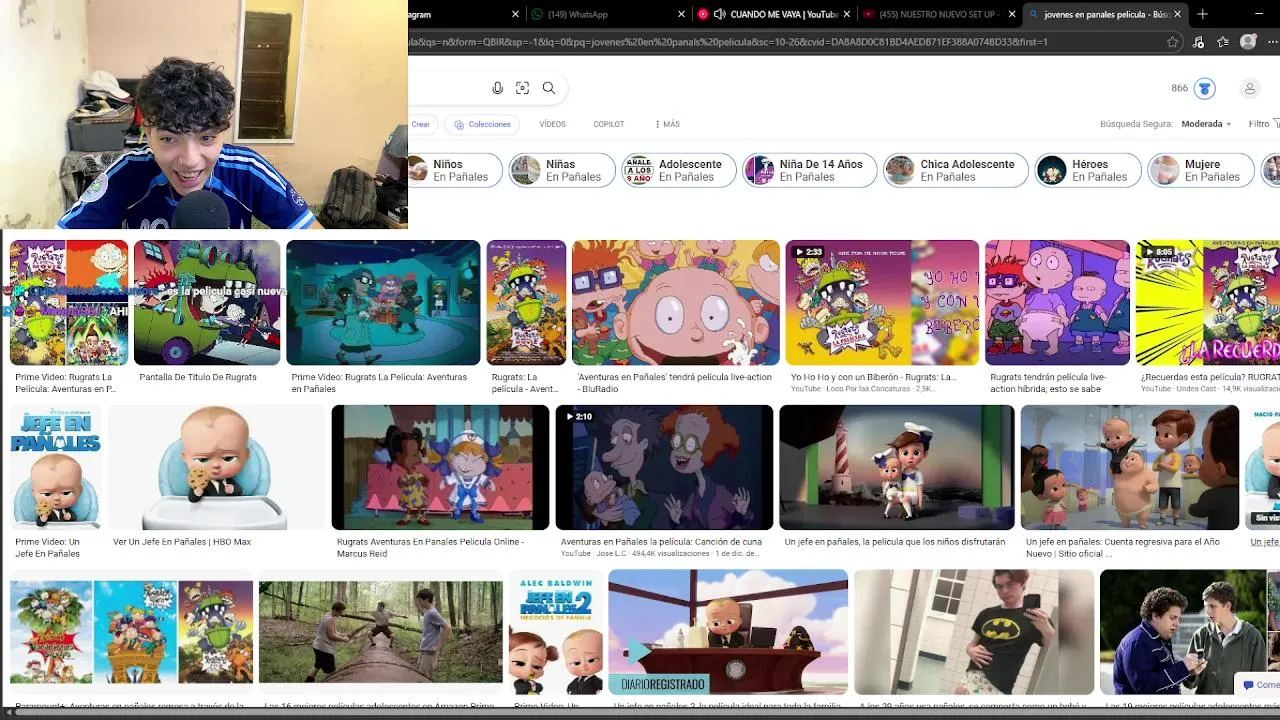Click the 'Pantalla De Titulo De Rugrats' caption
The image size is (1280, 720).
(198, 377)
